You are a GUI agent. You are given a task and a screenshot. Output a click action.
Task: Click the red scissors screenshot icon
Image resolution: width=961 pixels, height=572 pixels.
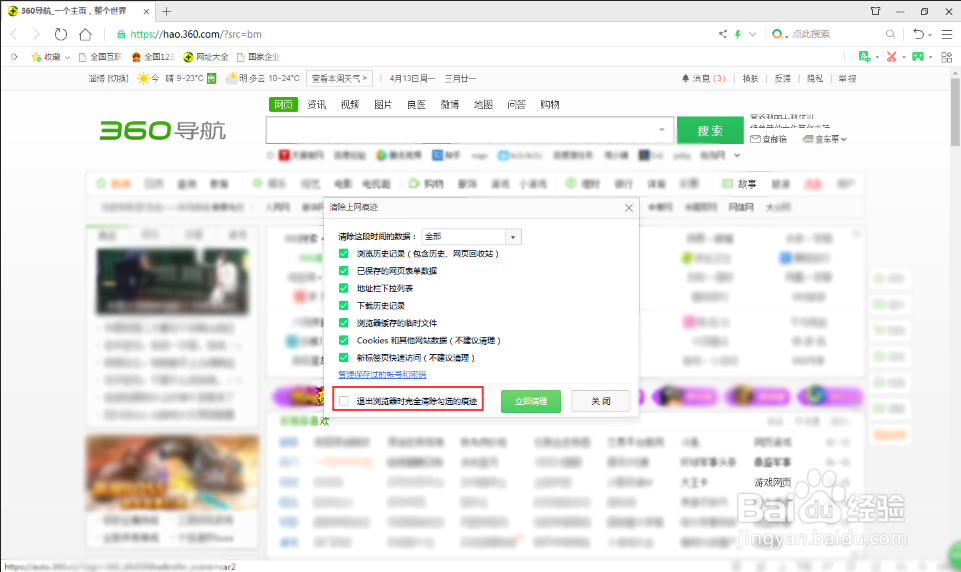click(892, 57)
